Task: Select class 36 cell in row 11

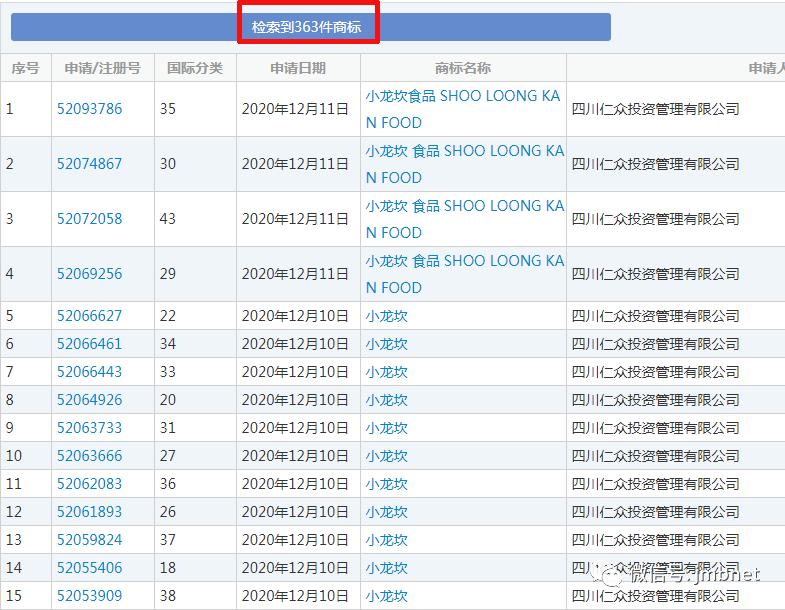Action: [195, 484]
